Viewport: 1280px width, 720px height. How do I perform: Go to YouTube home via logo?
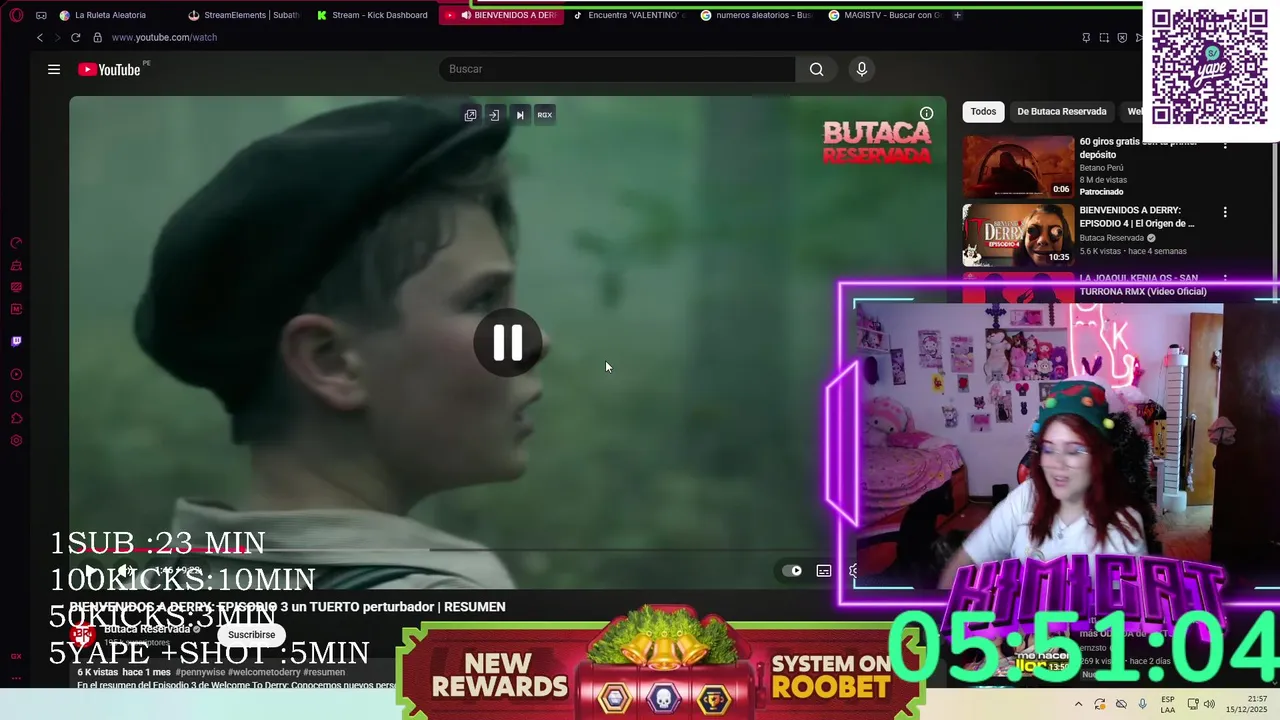109,69
